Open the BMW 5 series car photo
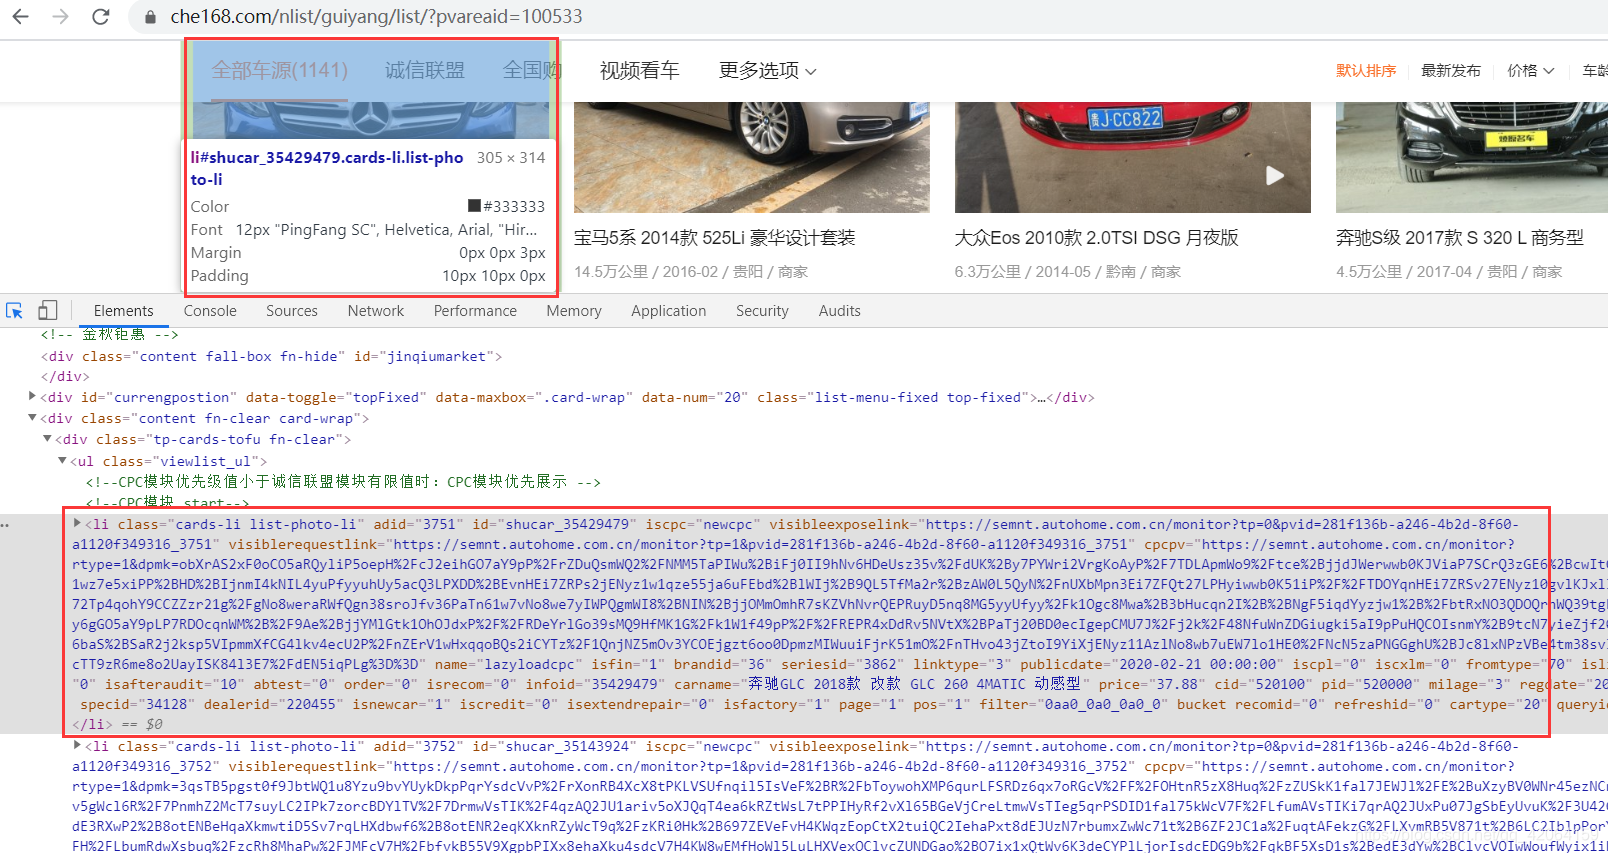The width and height of the screenshot is (1608, 853). (751, 157)
